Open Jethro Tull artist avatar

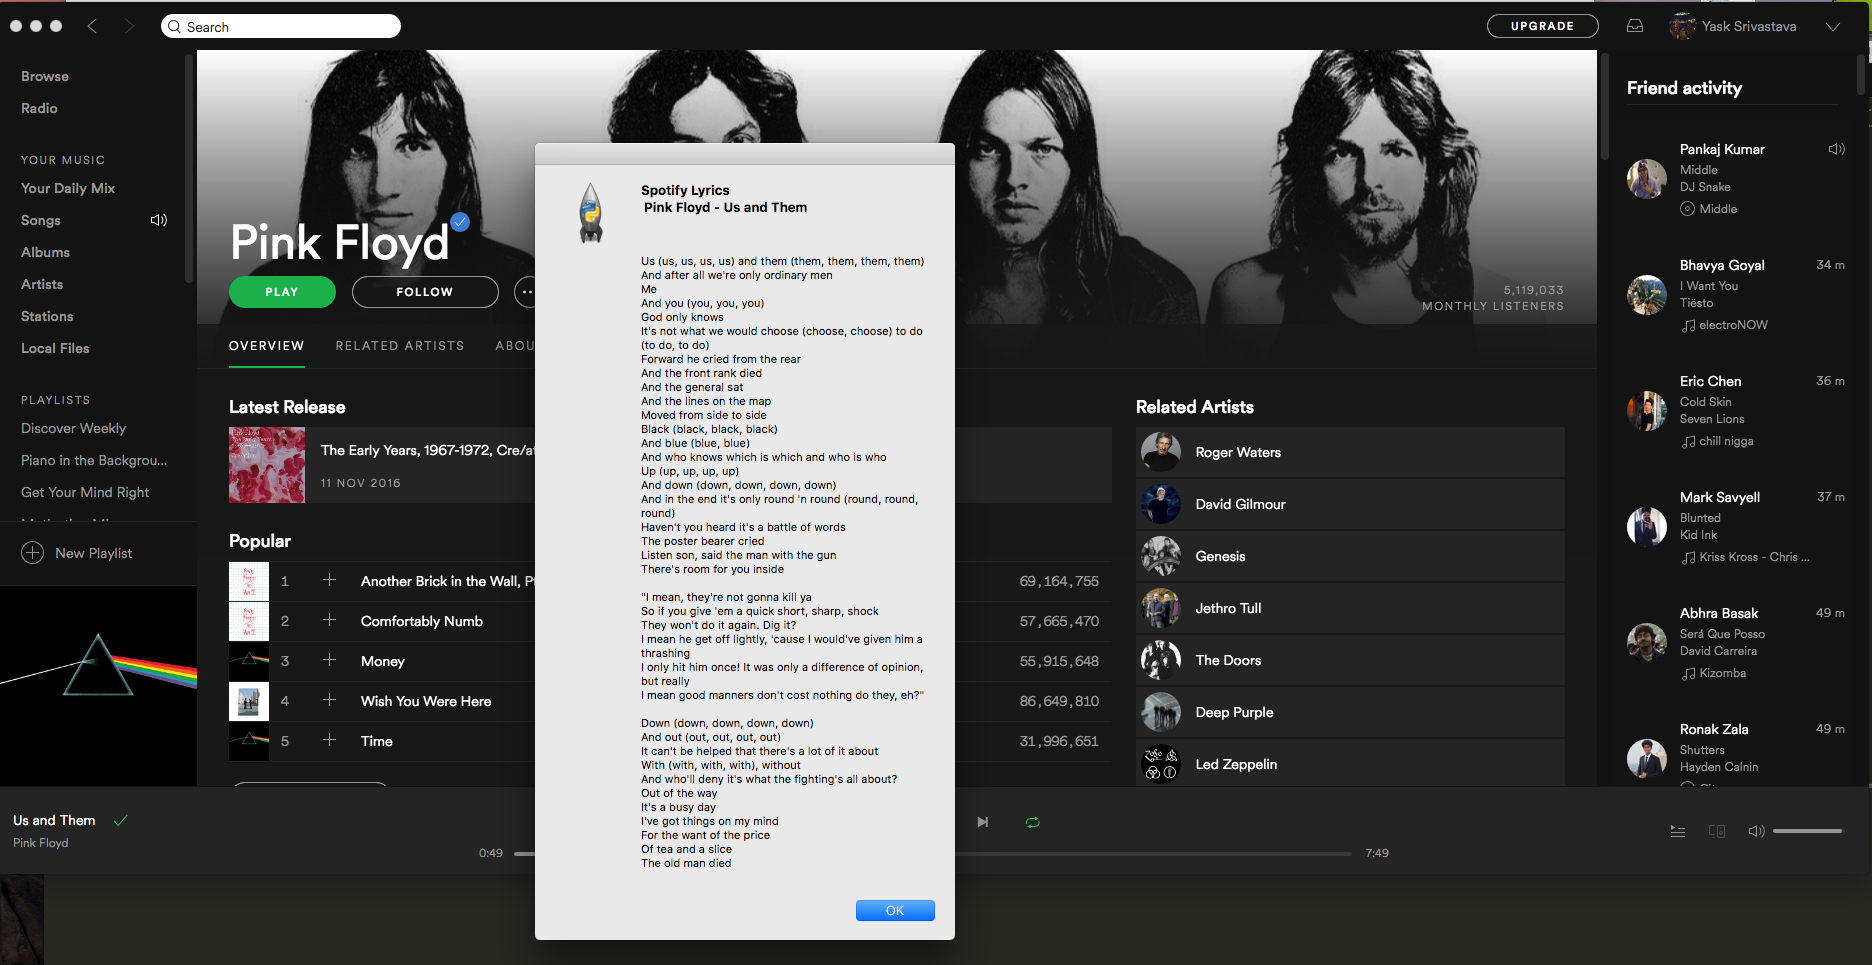[1161, 608]
